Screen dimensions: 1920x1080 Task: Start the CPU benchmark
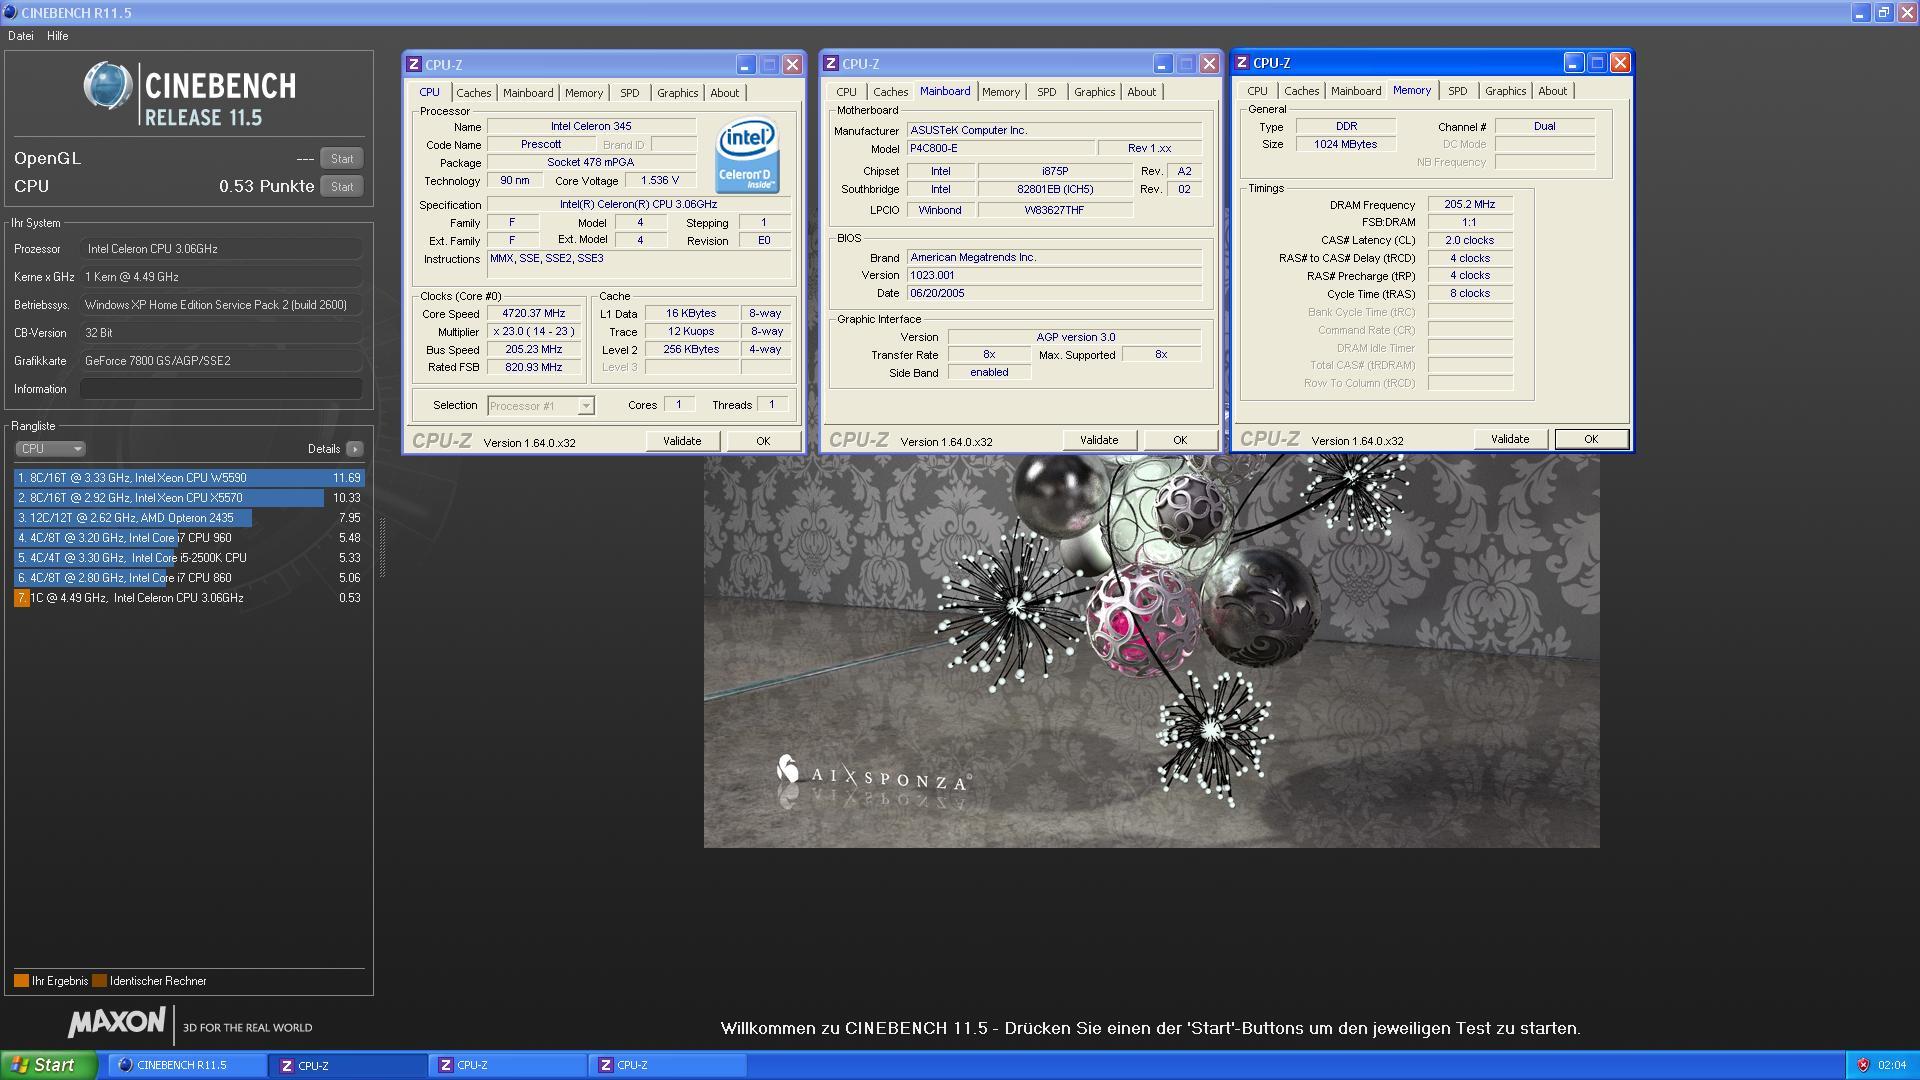click(x=342, y=187)
